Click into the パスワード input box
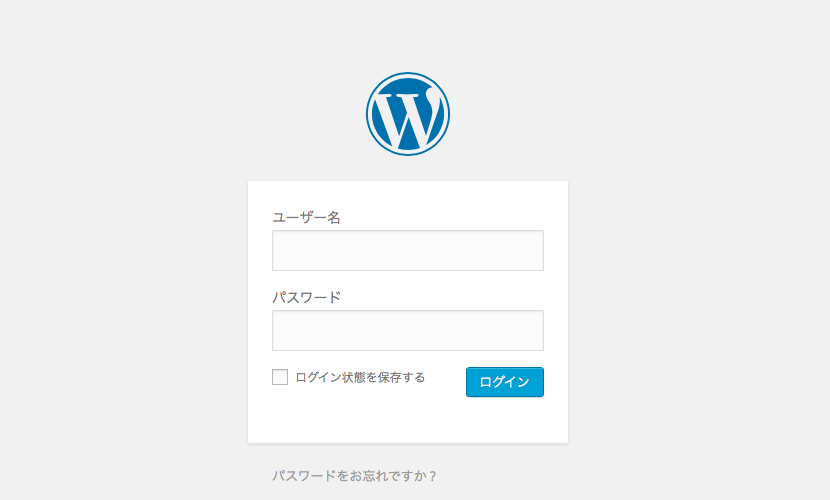 pyautogui.click(x=408, y=330)
